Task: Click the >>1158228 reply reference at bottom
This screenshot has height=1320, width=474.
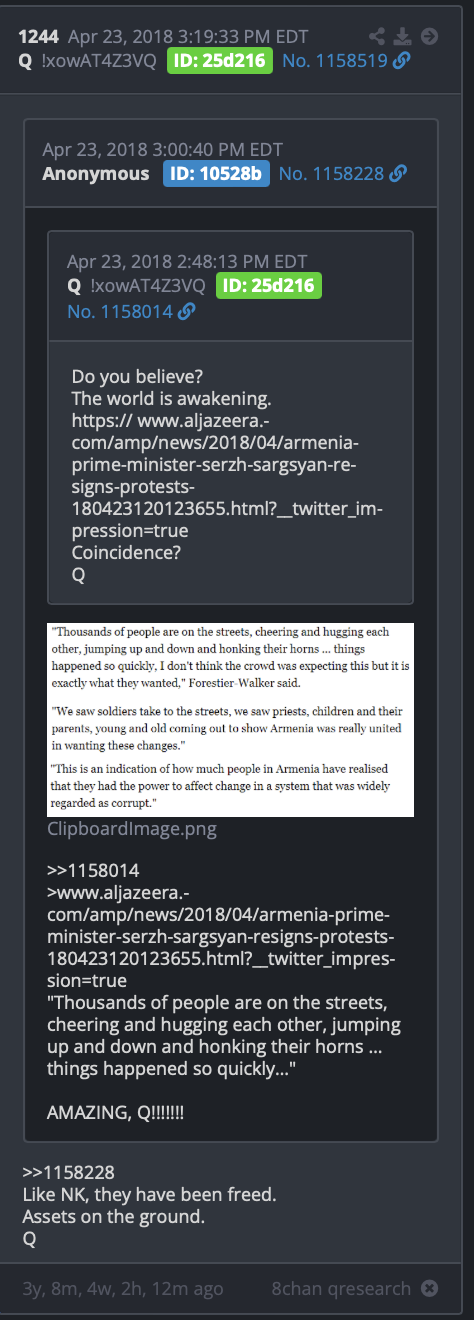Action: 69,1171
